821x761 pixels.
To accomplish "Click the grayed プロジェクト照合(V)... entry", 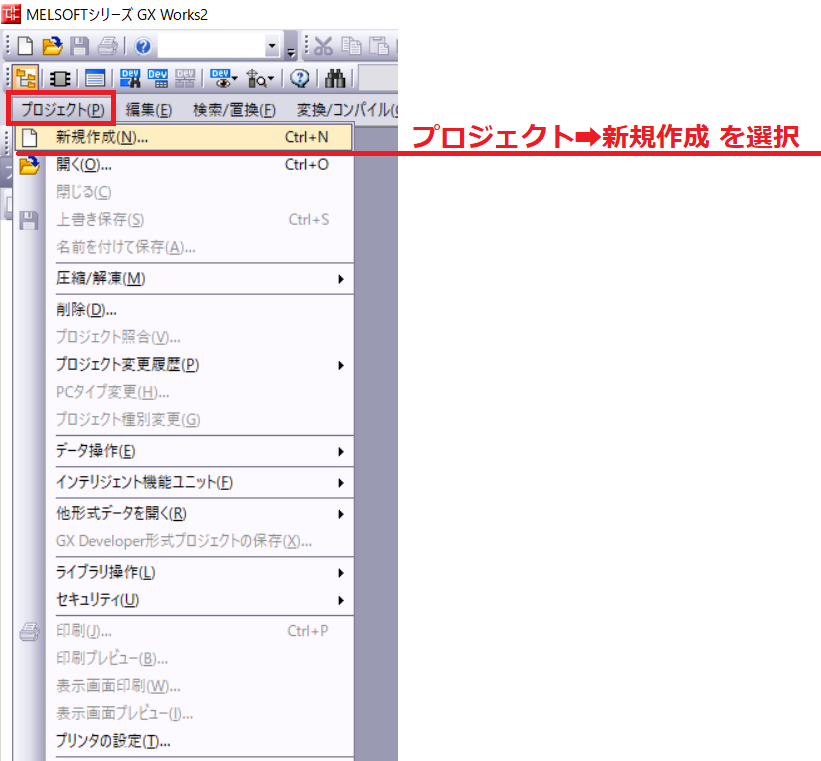I will click(184, 337).
